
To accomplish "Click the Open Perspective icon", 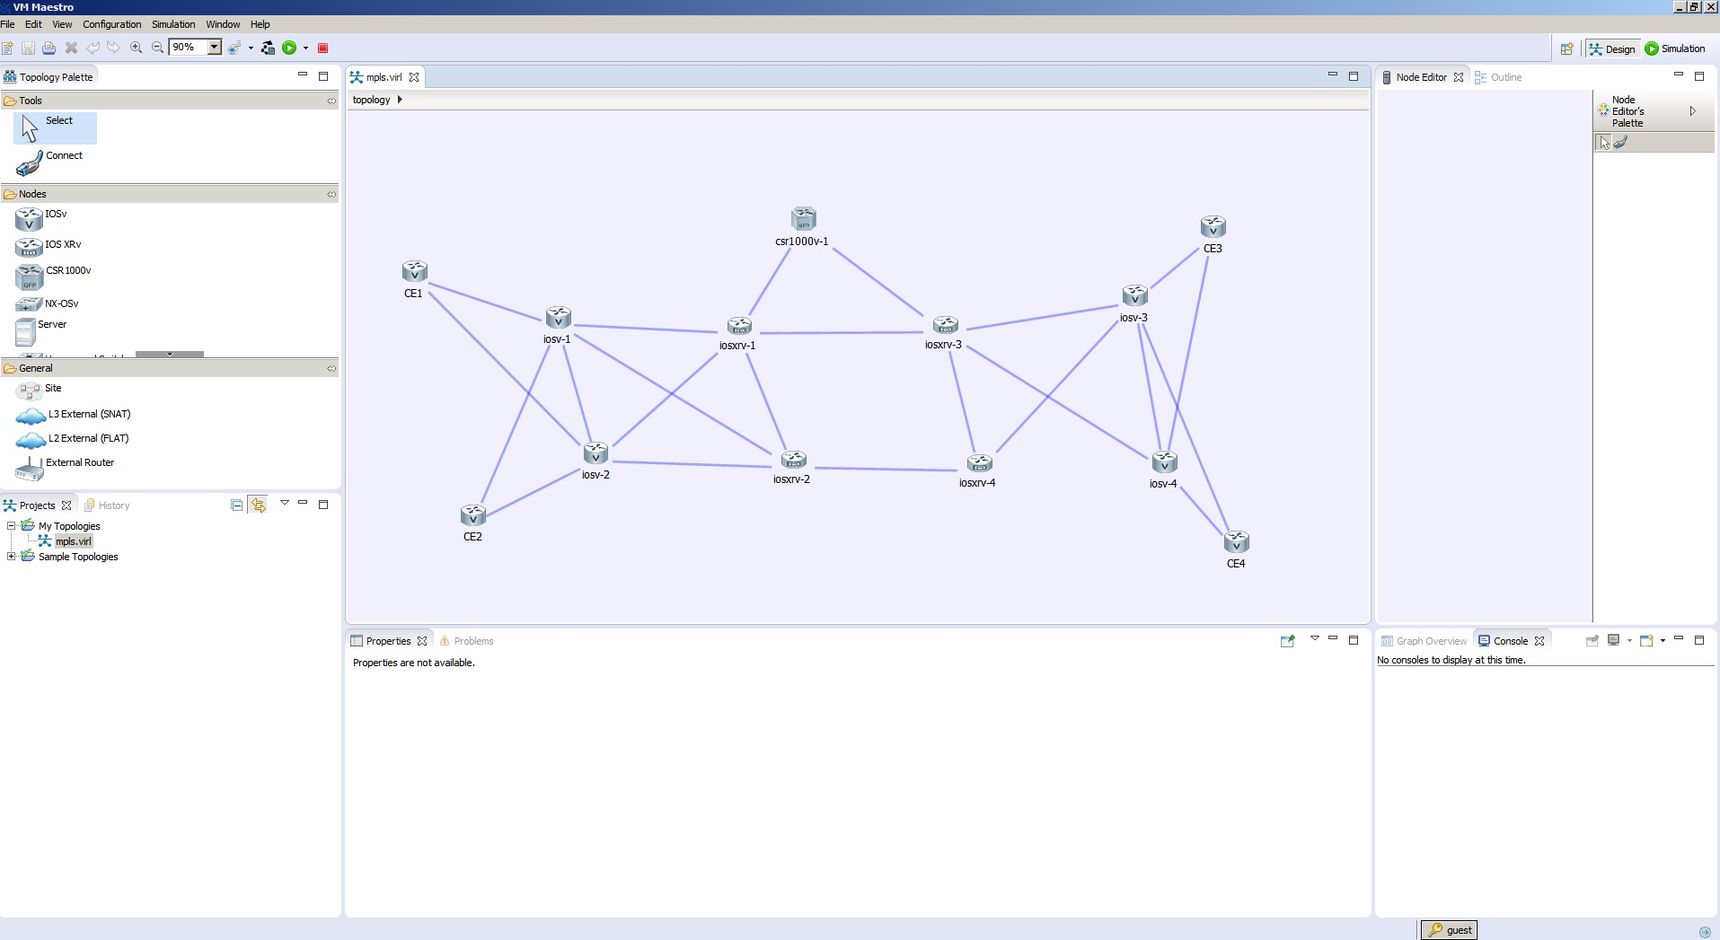I will point(1567,49).
